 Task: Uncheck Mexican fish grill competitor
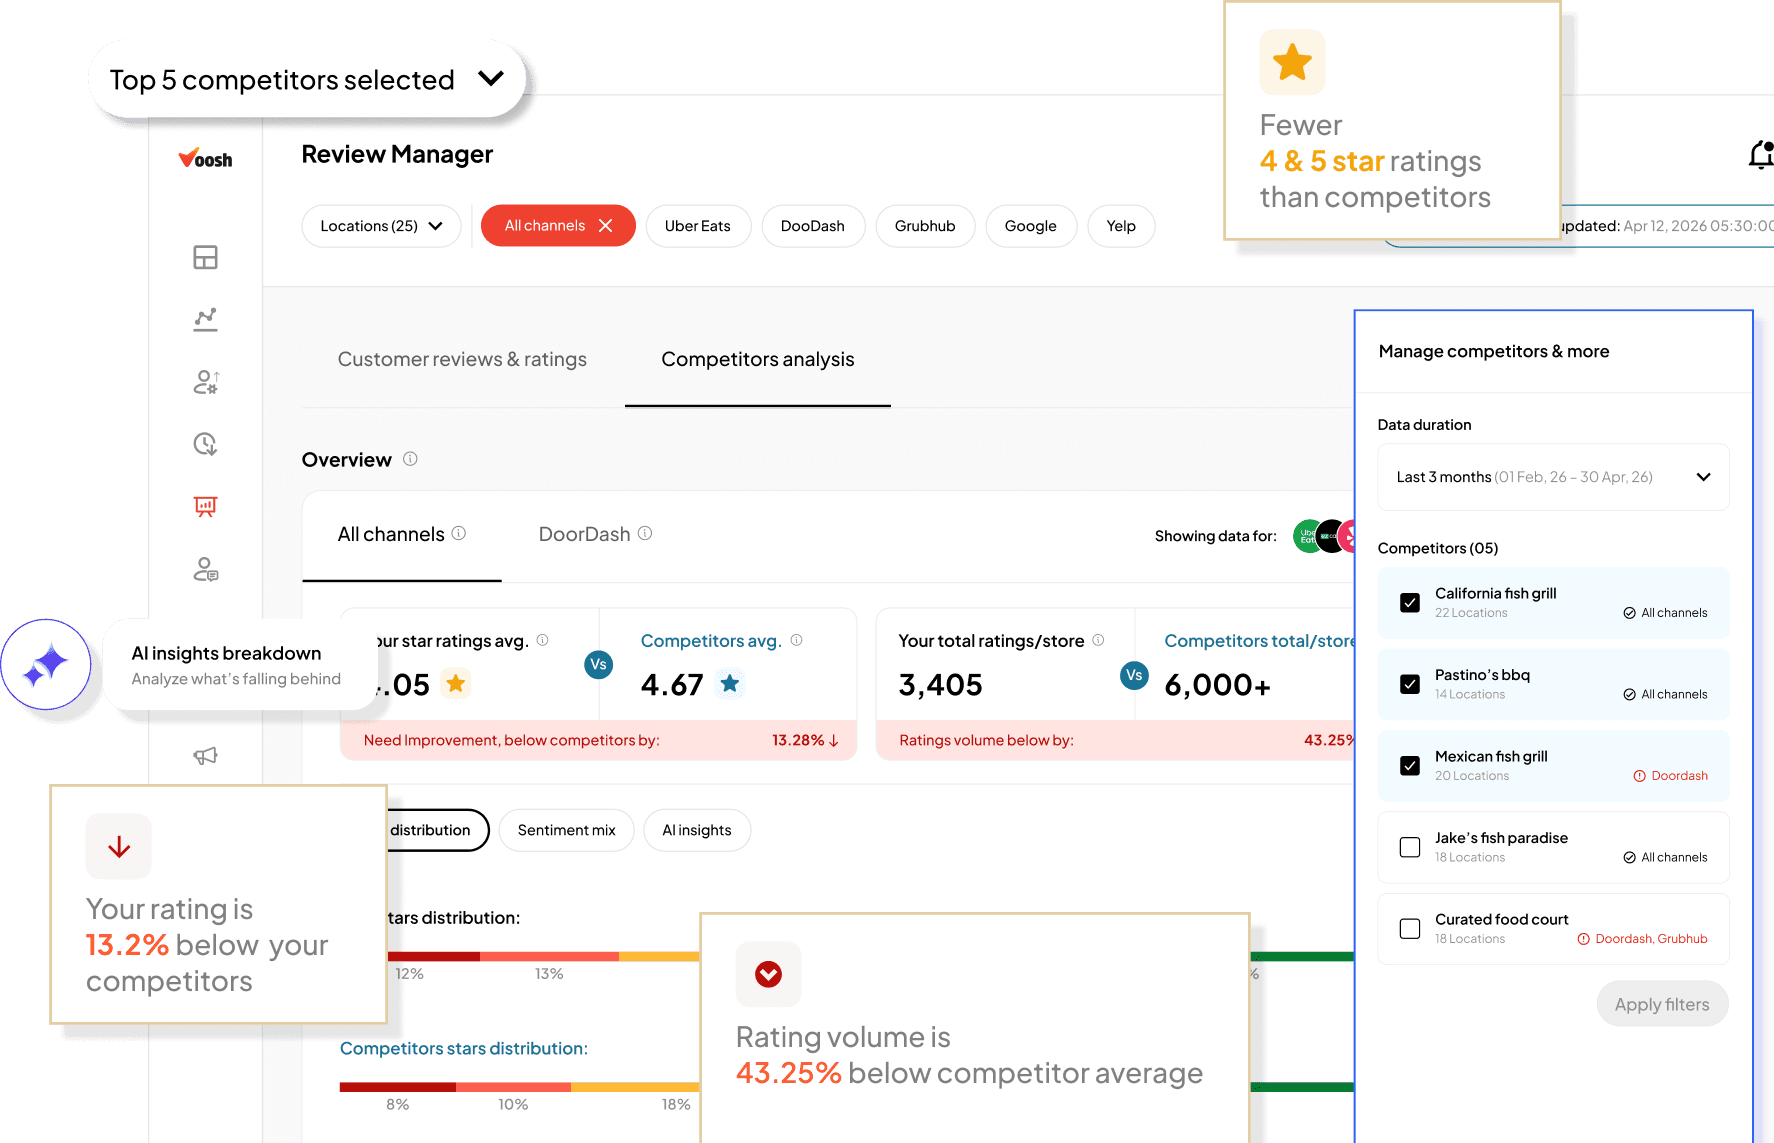coord(1410,766)
